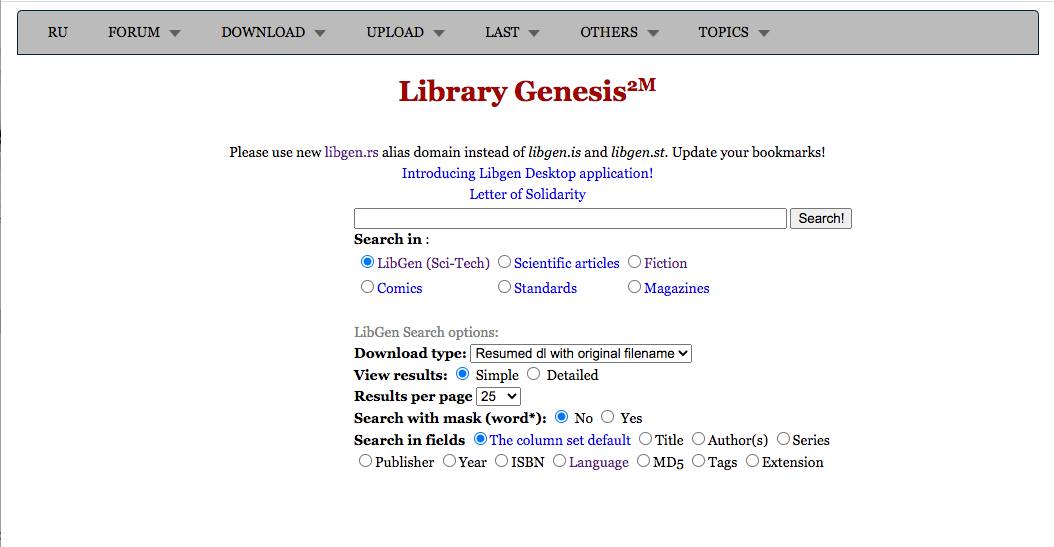Select the Fiction search option
Image resolution: width=1054 pixels, height=547 pixels.
pyautogui.click(x=635, y=262)
